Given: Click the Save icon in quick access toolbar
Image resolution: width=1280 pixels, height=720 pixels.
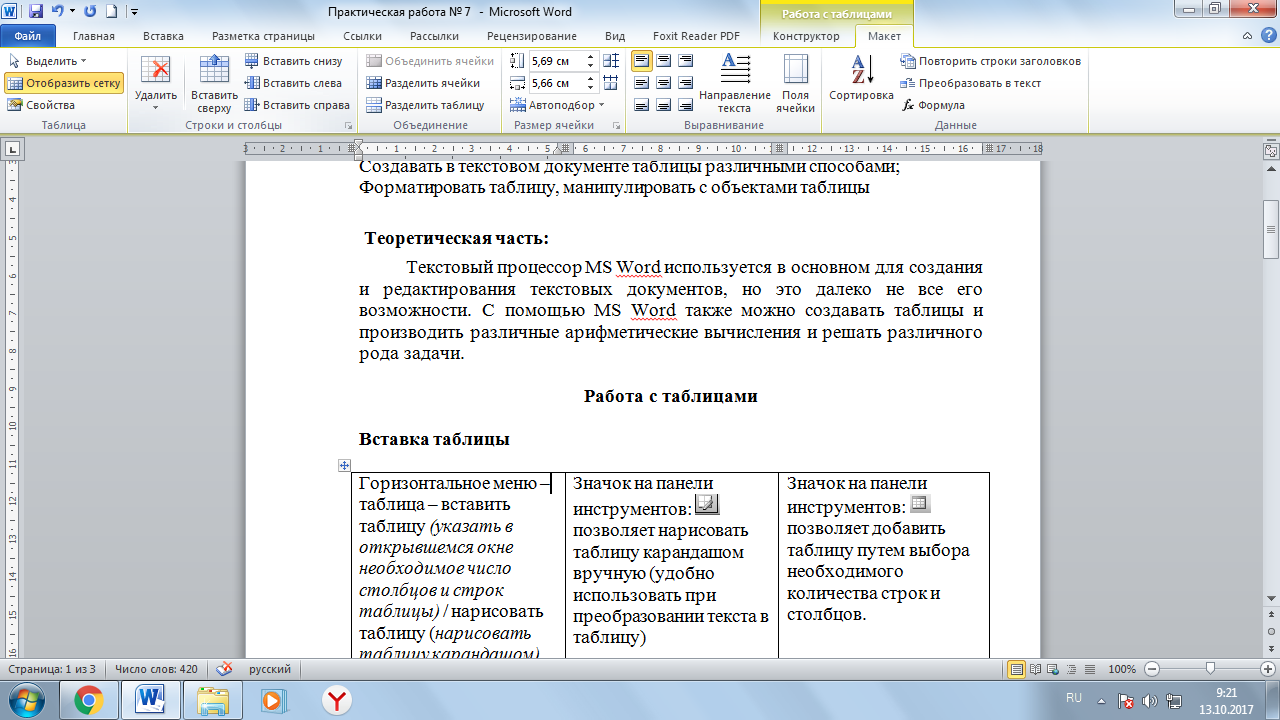Looking at the screenshot, I should pos(36,12).
